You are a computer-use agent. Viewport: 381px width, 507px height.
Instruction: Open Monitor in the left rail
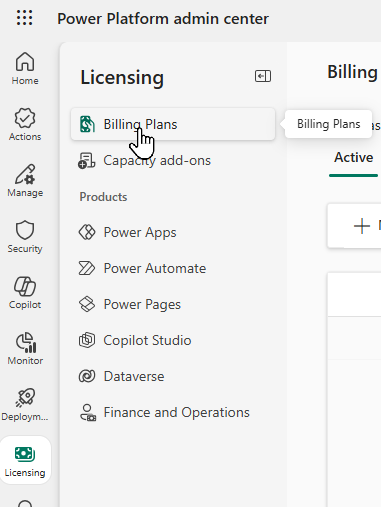[x=25, y=349]
